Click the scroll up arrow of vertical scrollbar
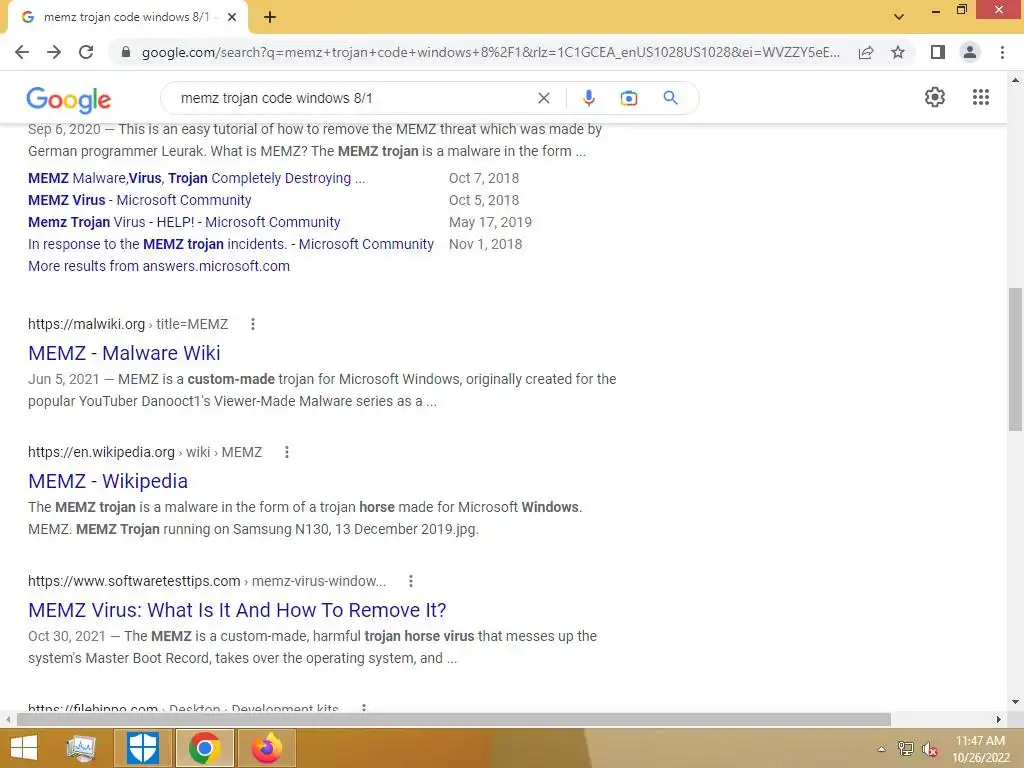Viewport: 1024px width, 768px height. point(1015,80)
